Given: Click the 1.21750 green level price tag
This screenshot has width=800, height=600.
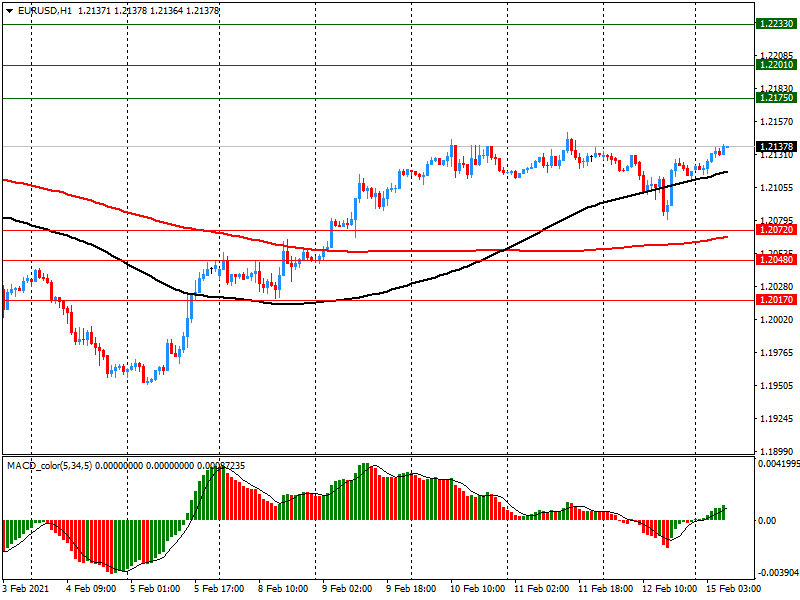Looking at the screenshot, I should 776,98.
